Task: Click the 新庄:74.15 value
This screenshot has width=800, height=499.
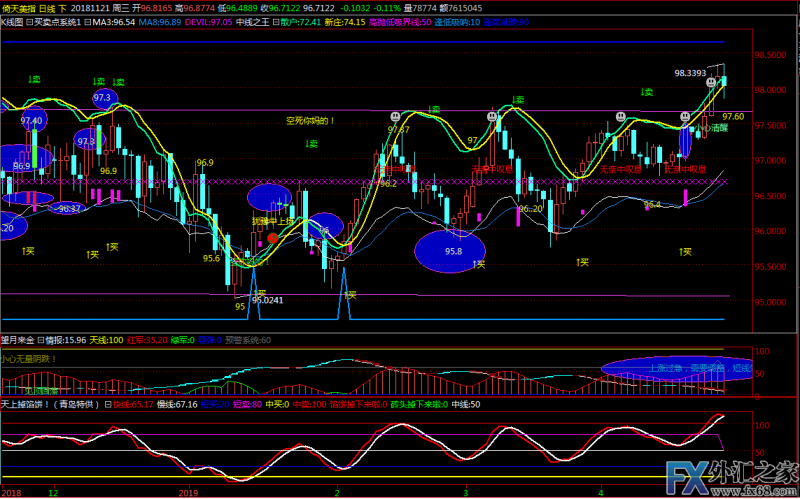Action: 344,22
